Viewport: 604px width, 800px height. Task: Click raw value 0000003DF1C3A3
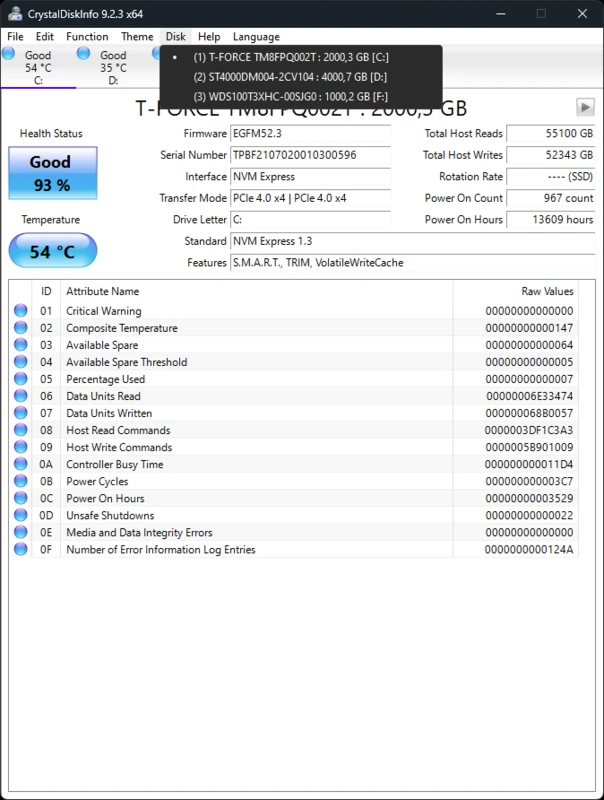[529, 430]
